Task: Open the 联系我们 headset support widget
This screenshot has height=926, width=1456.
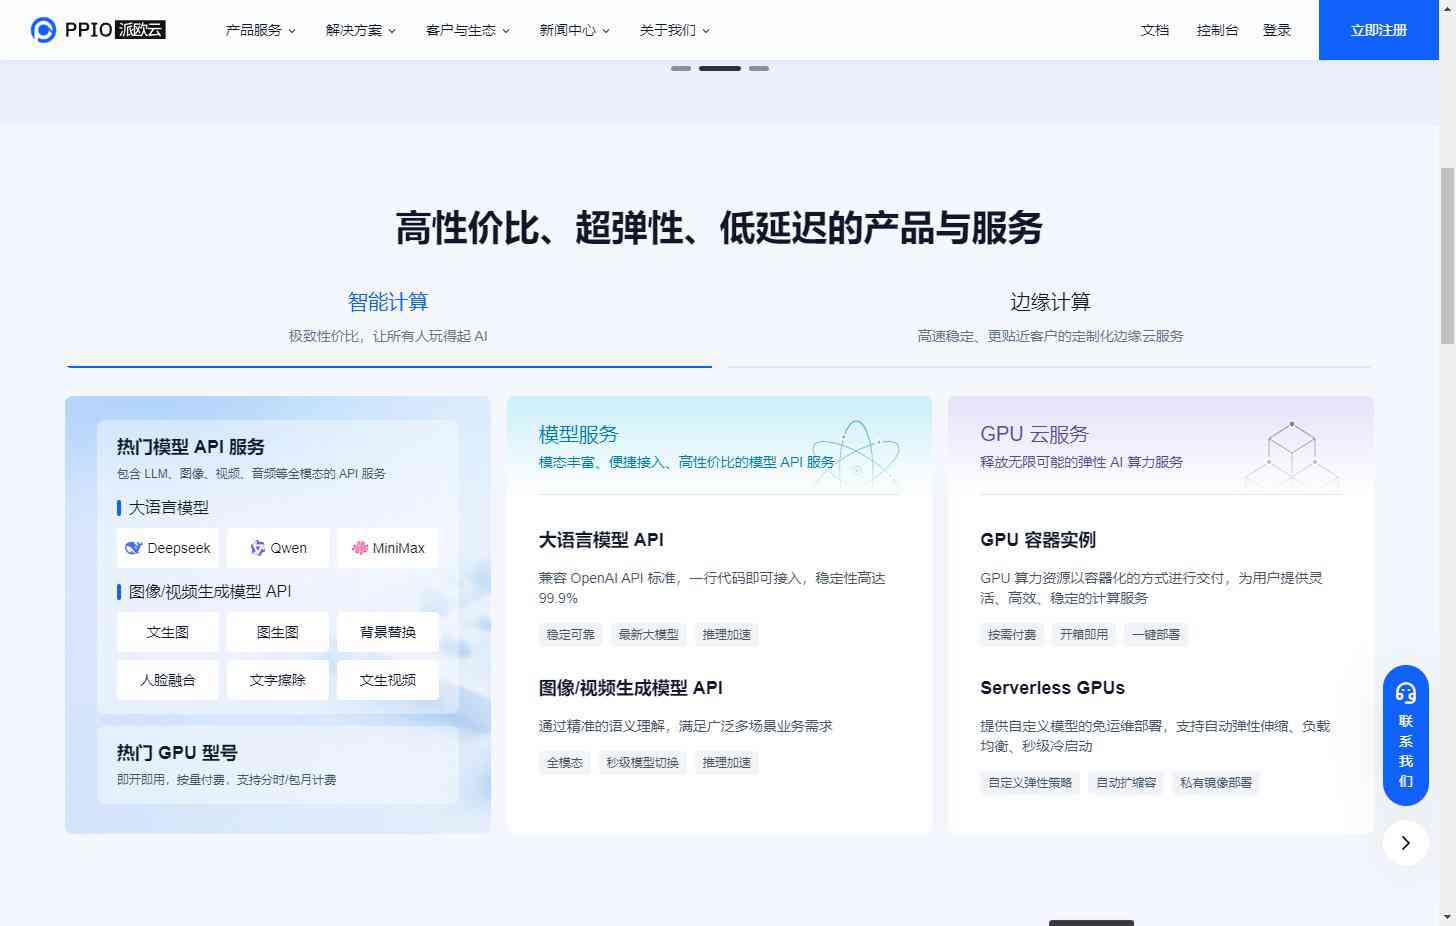Action: pyautogui.click(x=1405, y=735)
